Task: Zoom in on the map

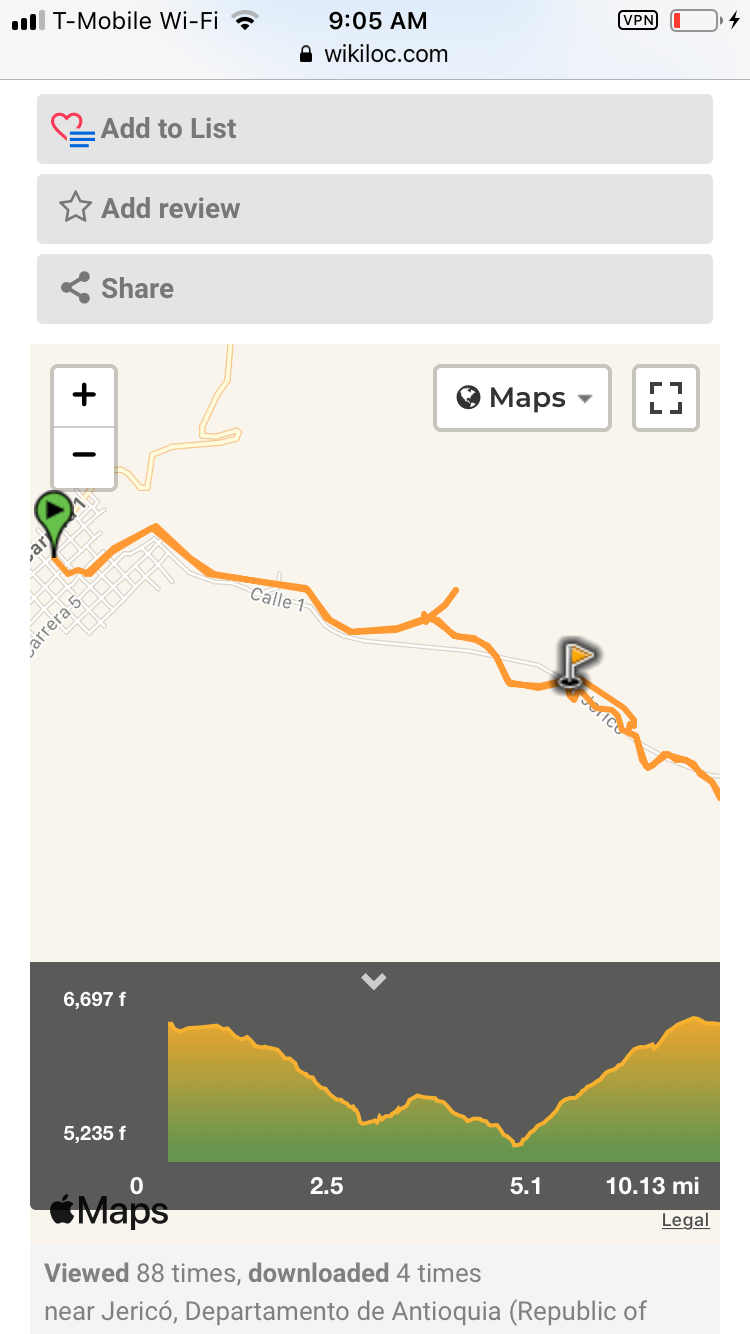Action: 84,395
